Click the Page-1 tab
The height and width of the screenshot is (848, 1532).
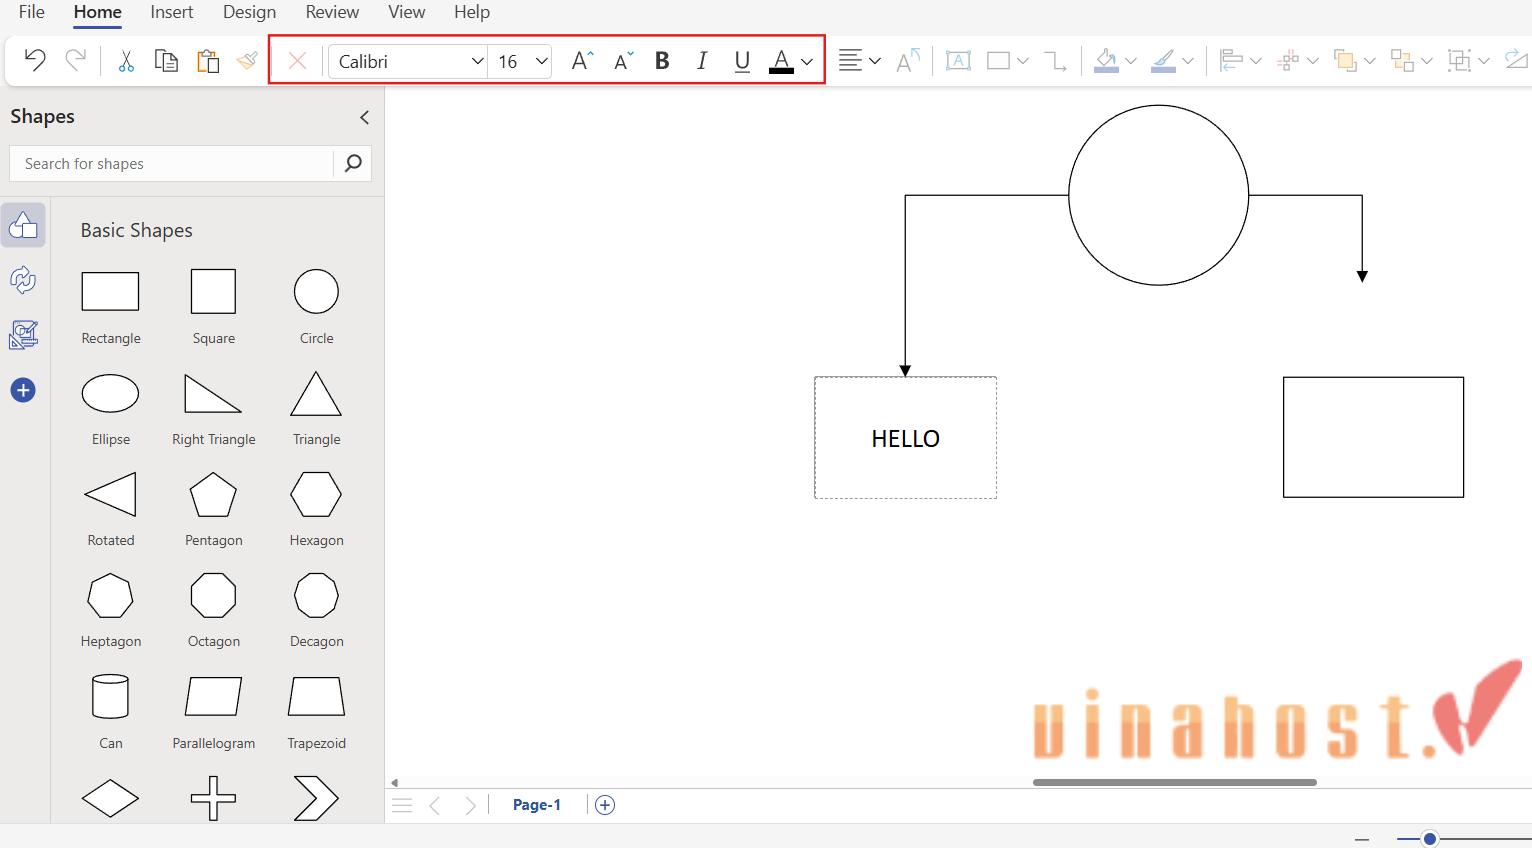pyautogui.click(x=537, y=805)
